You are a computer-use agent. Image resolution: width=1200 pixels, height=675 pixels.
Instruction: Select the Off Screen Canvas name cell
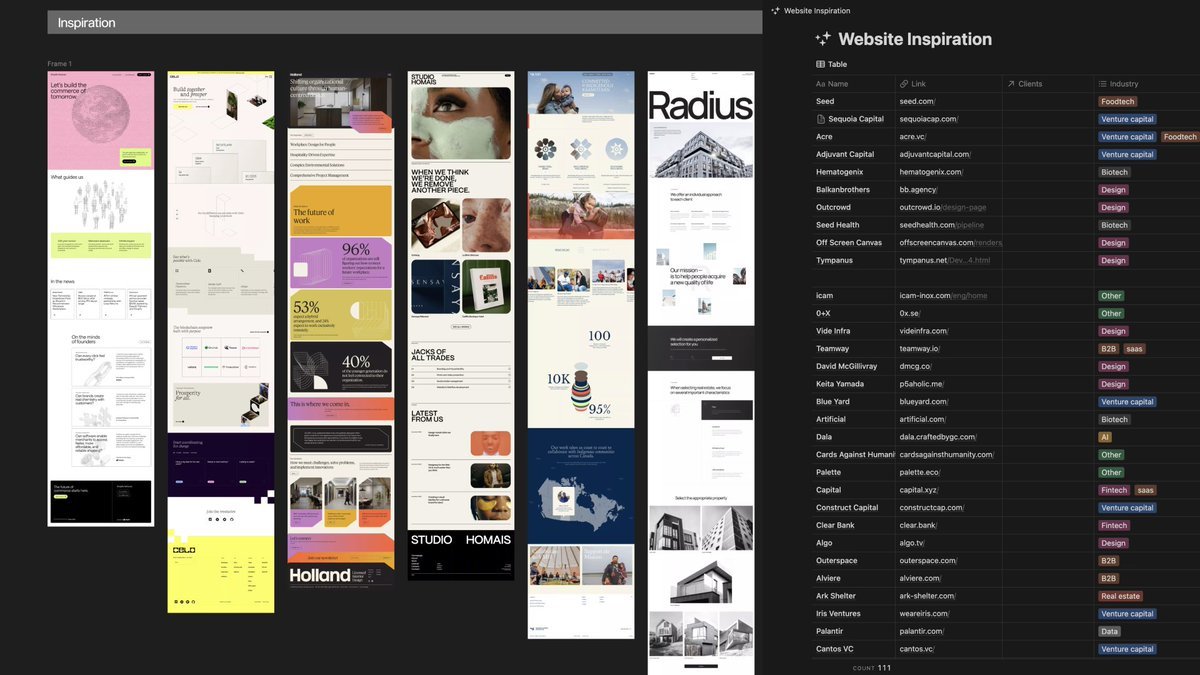[854, 243]
